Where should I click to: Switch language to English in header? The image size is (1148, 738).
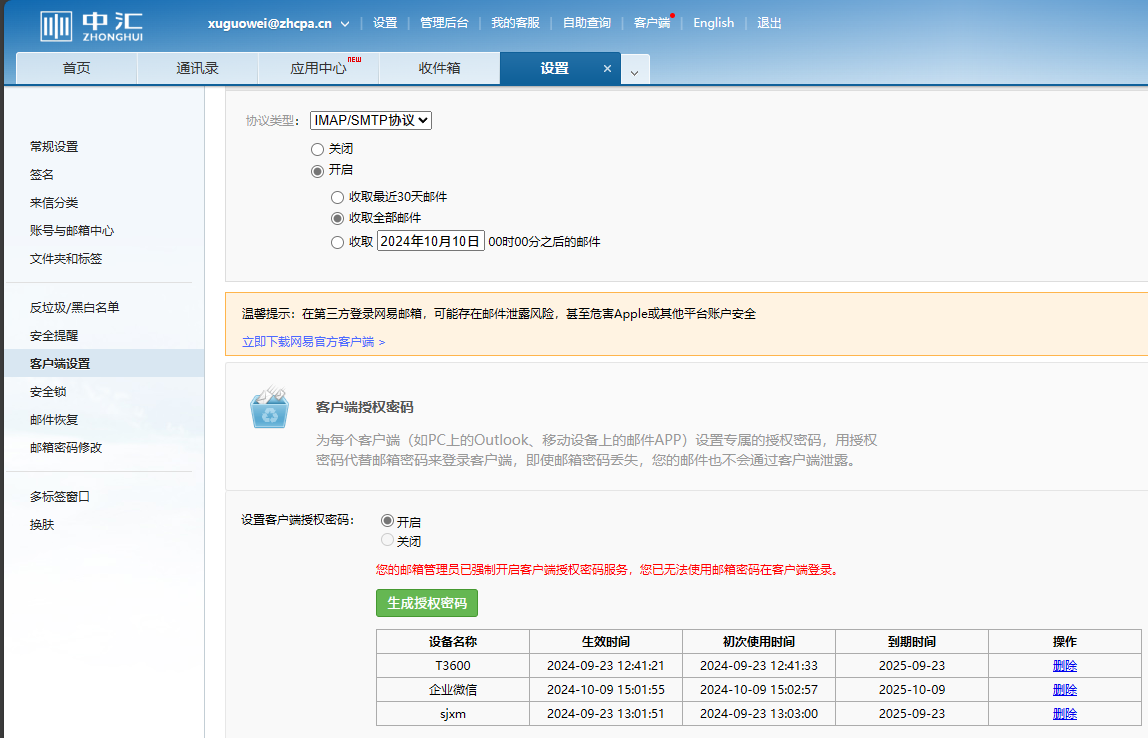713,23
